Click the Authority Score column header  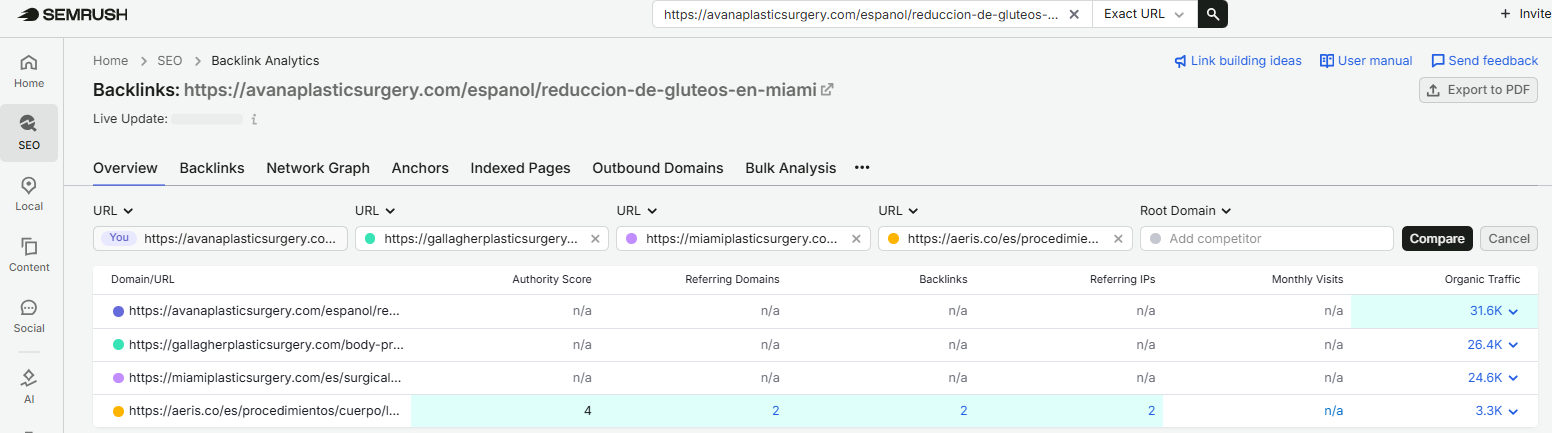coord(551,279)
